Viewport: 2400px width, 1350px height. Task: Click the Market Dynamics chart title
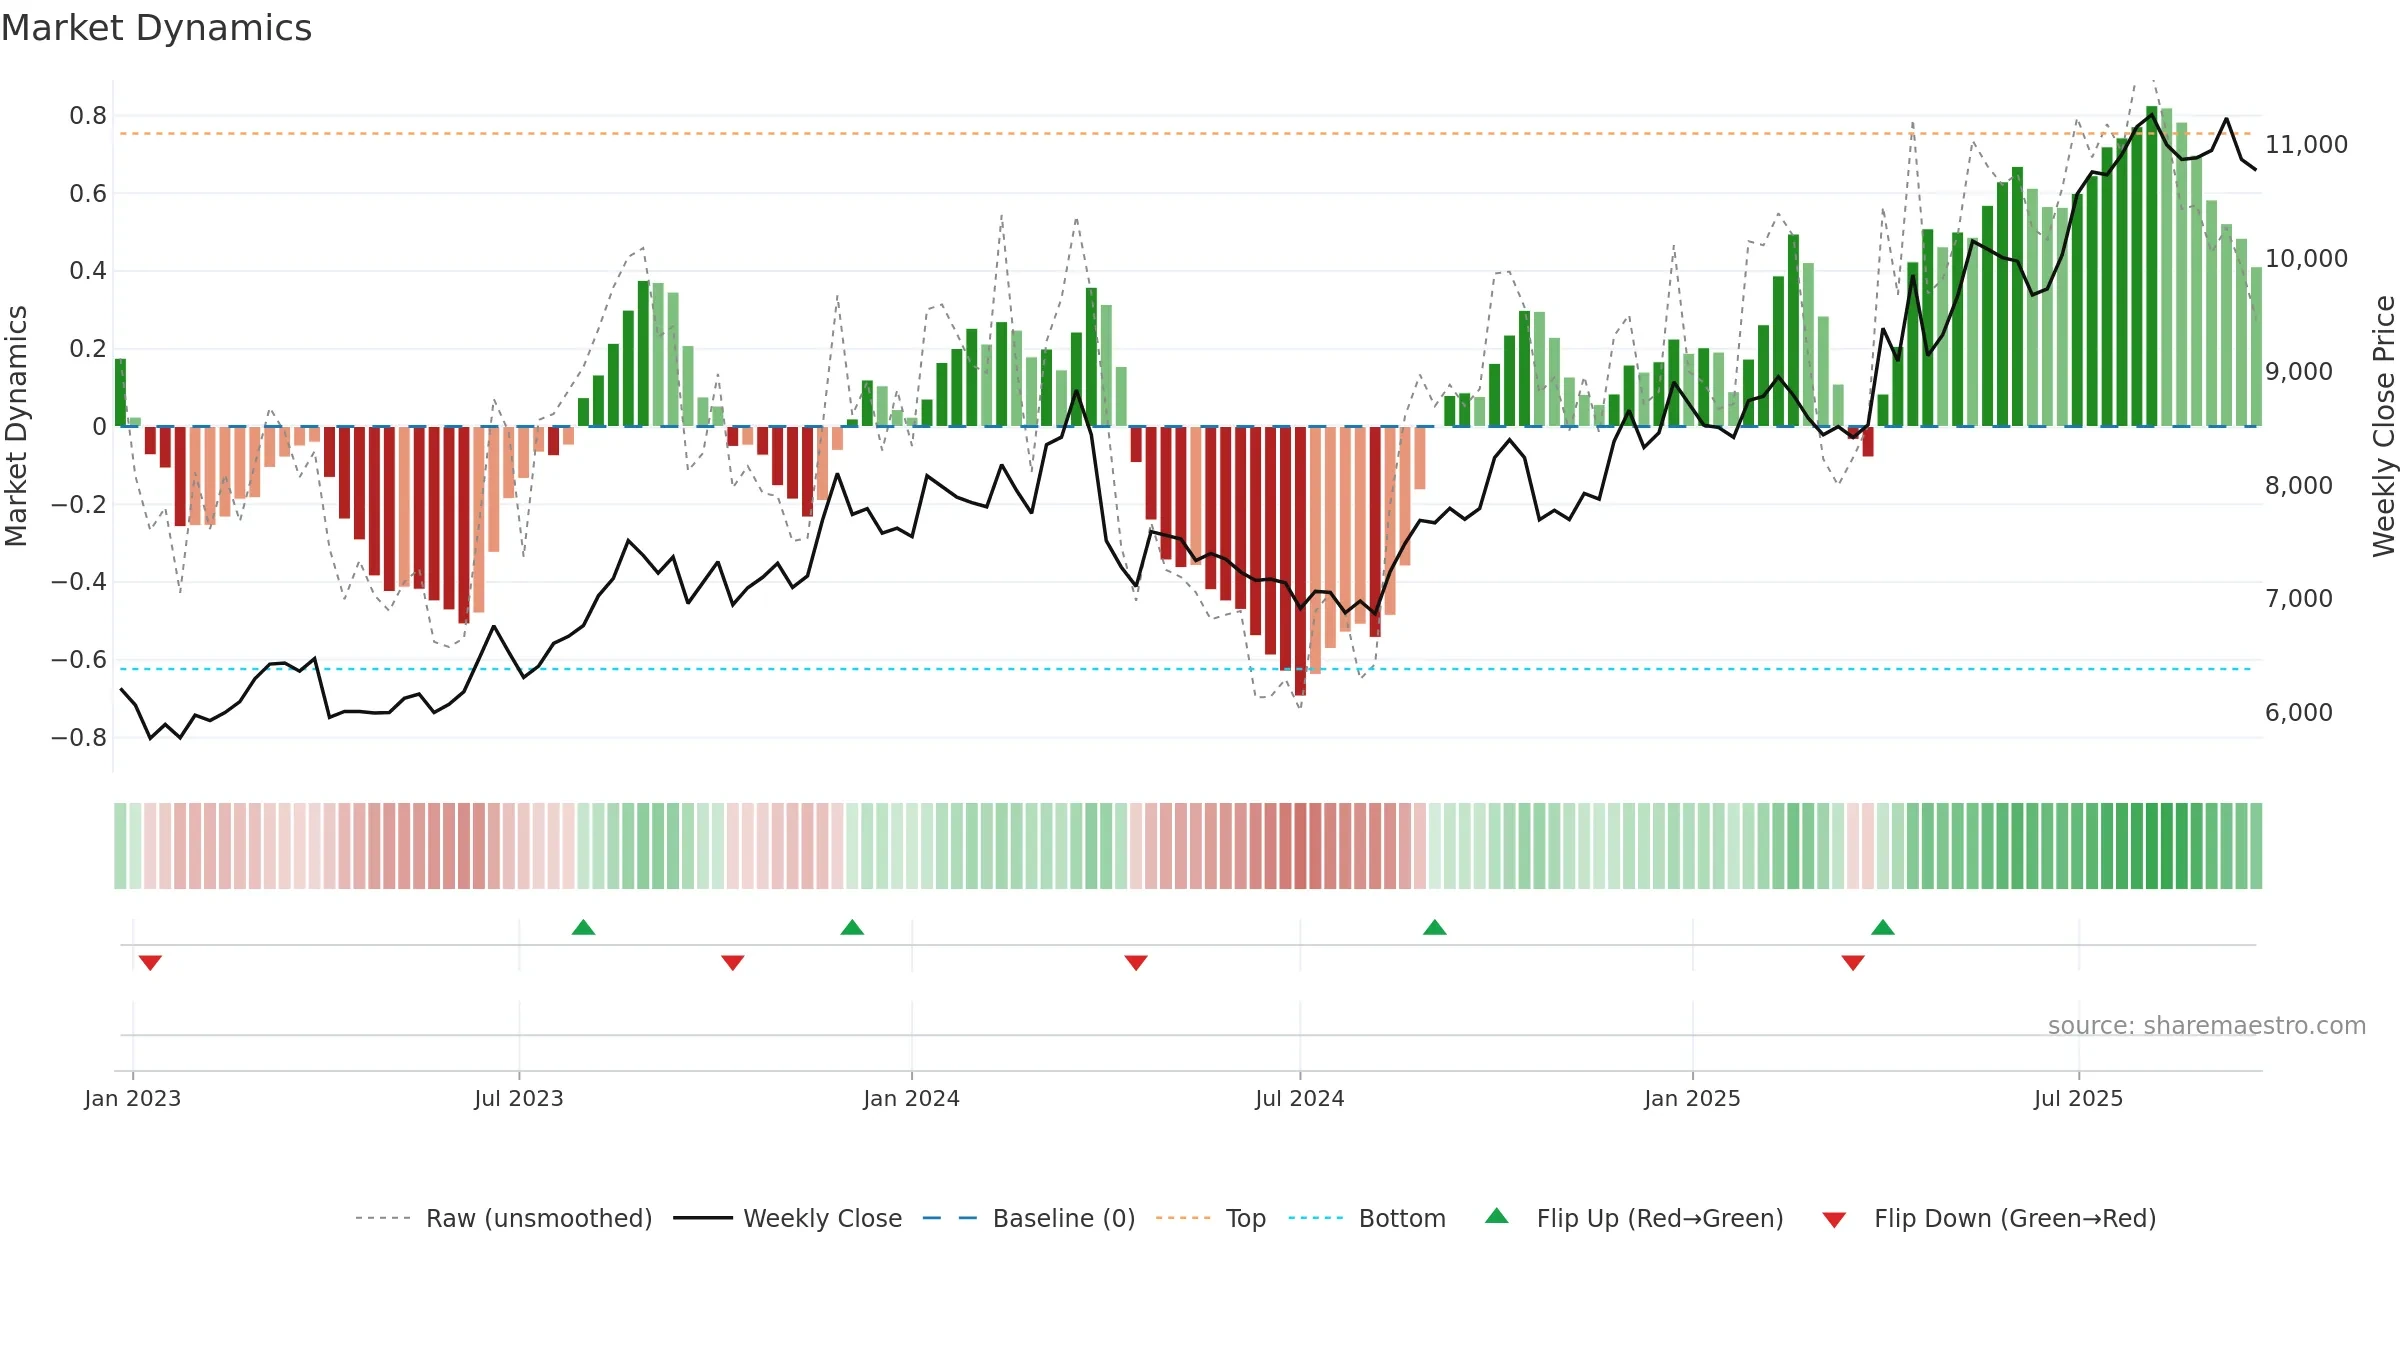point(156,28)
